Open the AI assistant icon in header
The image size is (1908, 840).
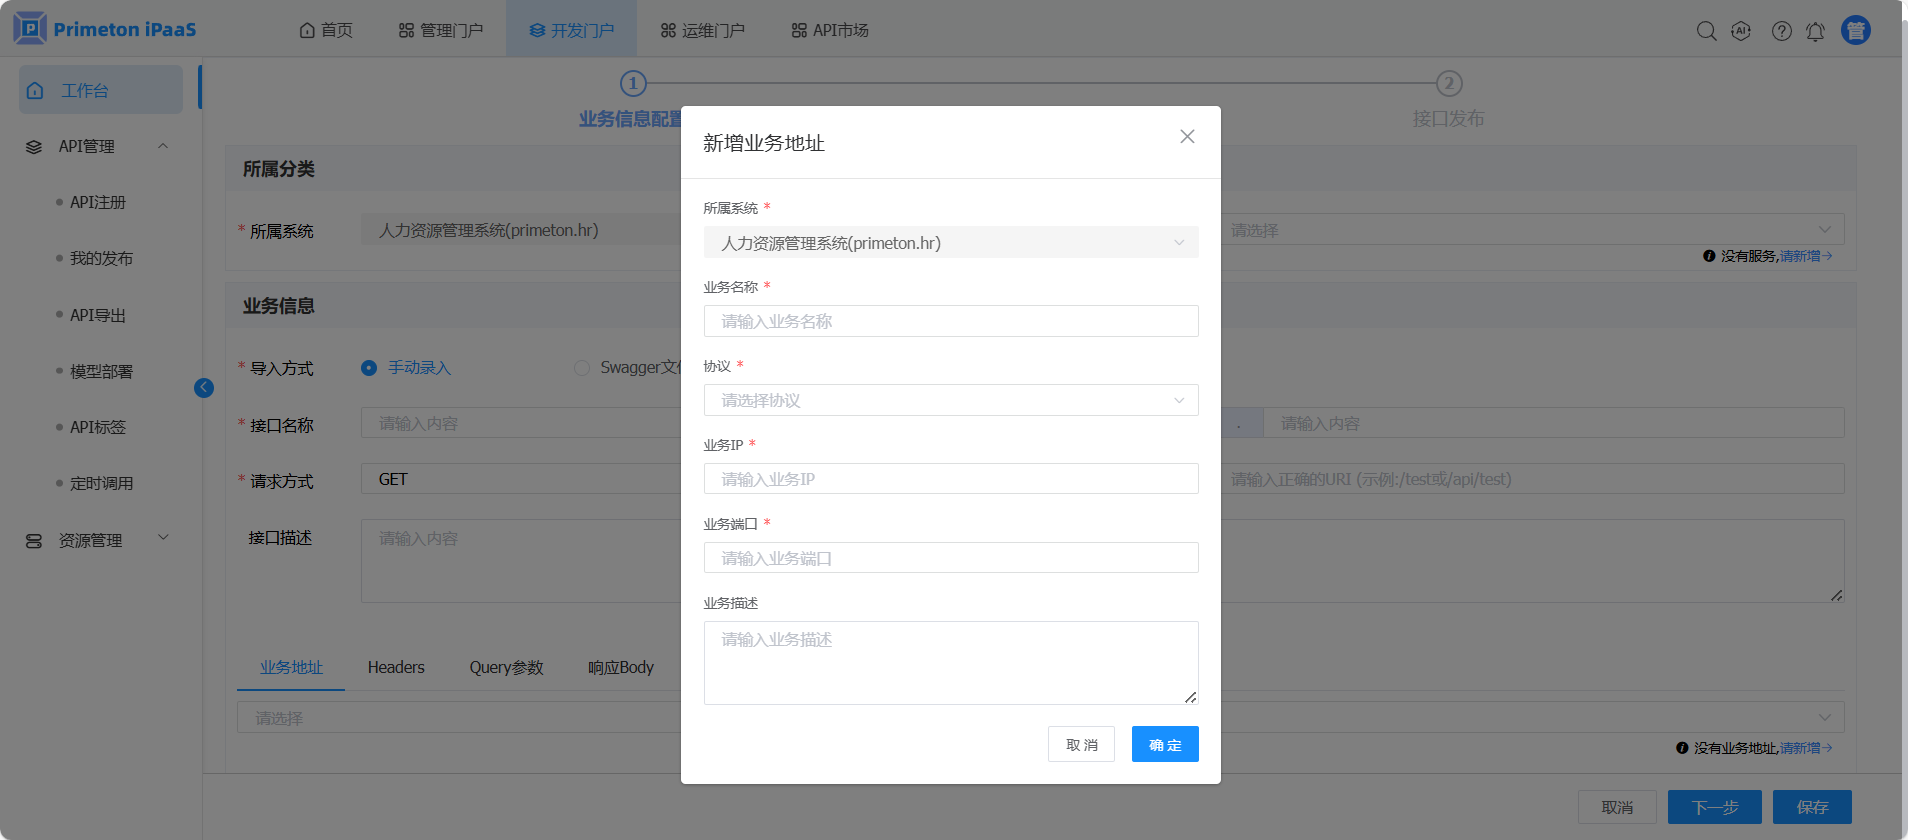tap(1741, 31)
